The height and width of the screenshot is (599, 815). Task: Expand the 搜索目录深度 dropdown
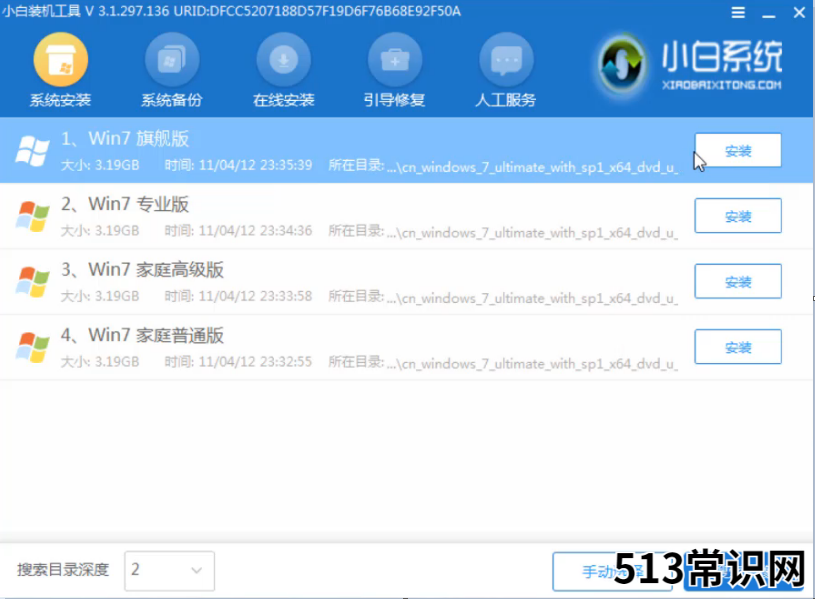[168, 570]
